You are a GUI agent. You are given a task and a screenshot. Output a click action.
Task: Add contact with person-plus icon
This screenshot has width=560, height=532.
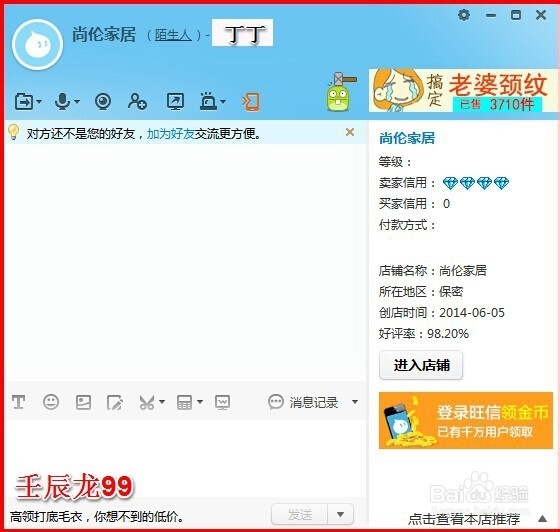coord(137,102)
